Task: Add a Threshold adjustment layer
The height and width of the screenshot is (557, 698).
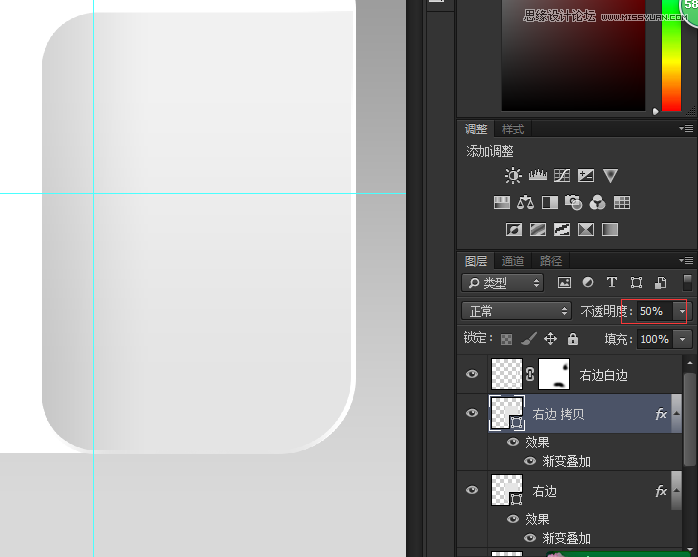Action: 562,230
